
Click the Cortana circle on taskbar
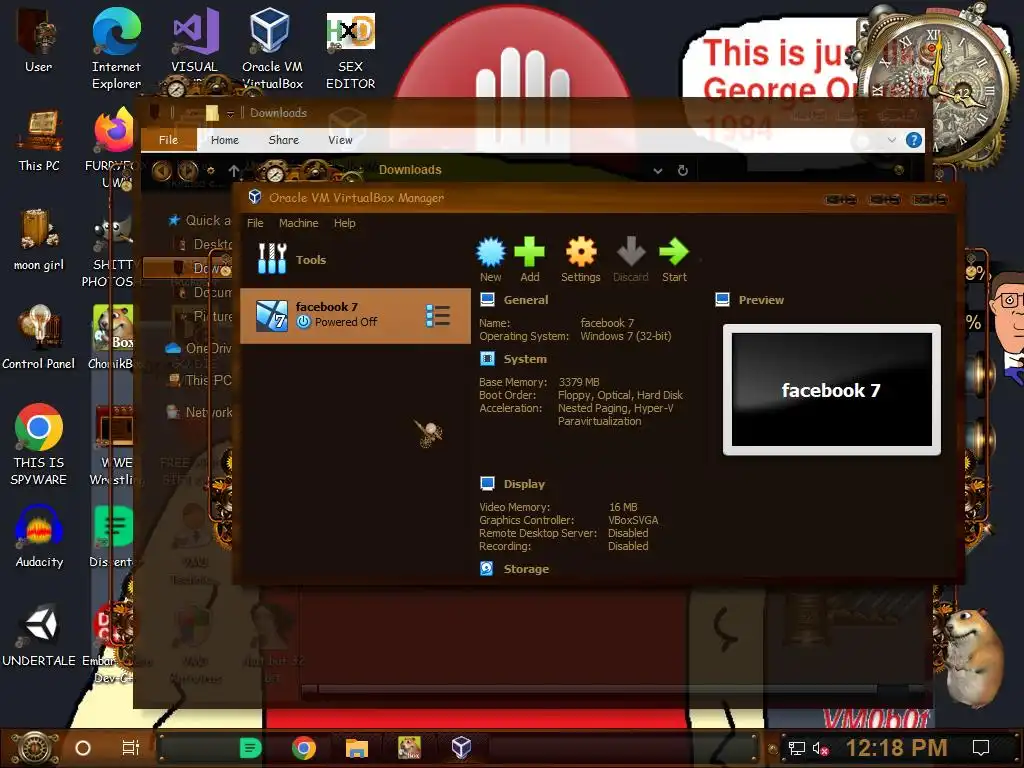coord(83,748)
